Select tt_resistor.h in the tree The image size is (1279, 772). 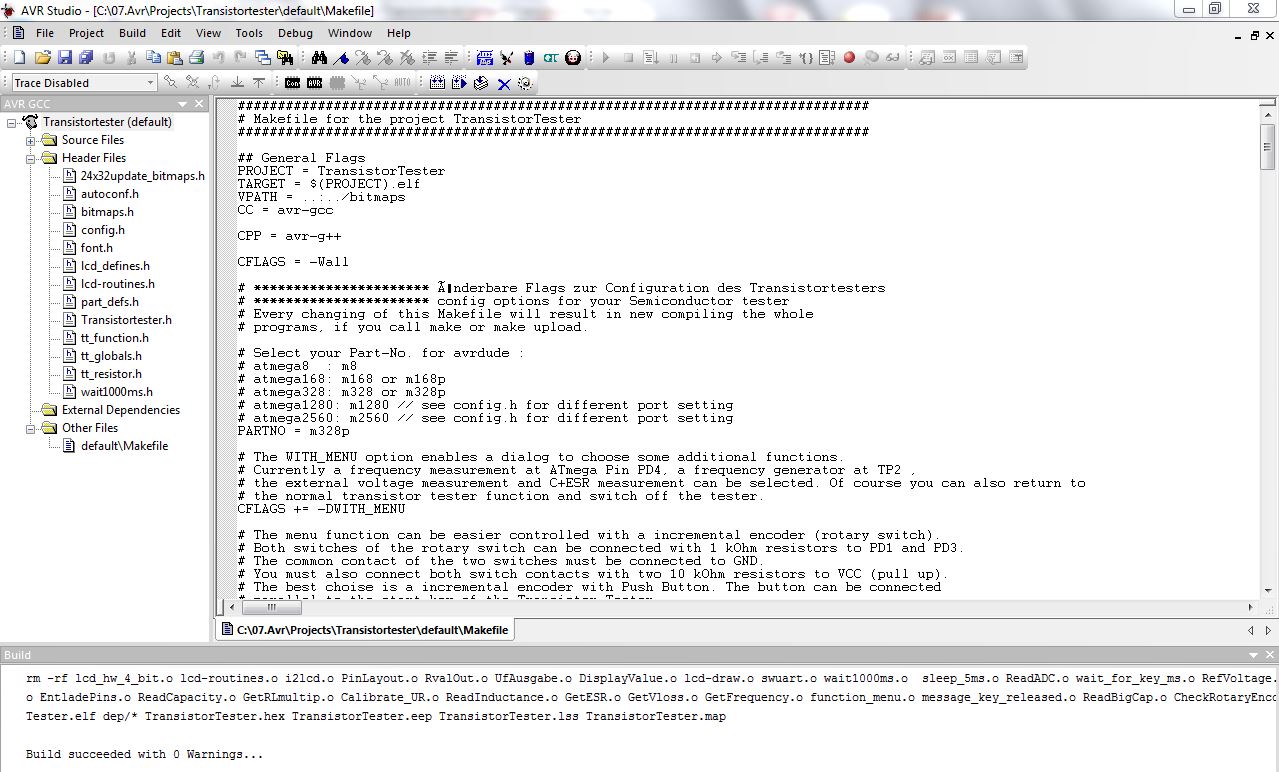click(x=111, y=374)
